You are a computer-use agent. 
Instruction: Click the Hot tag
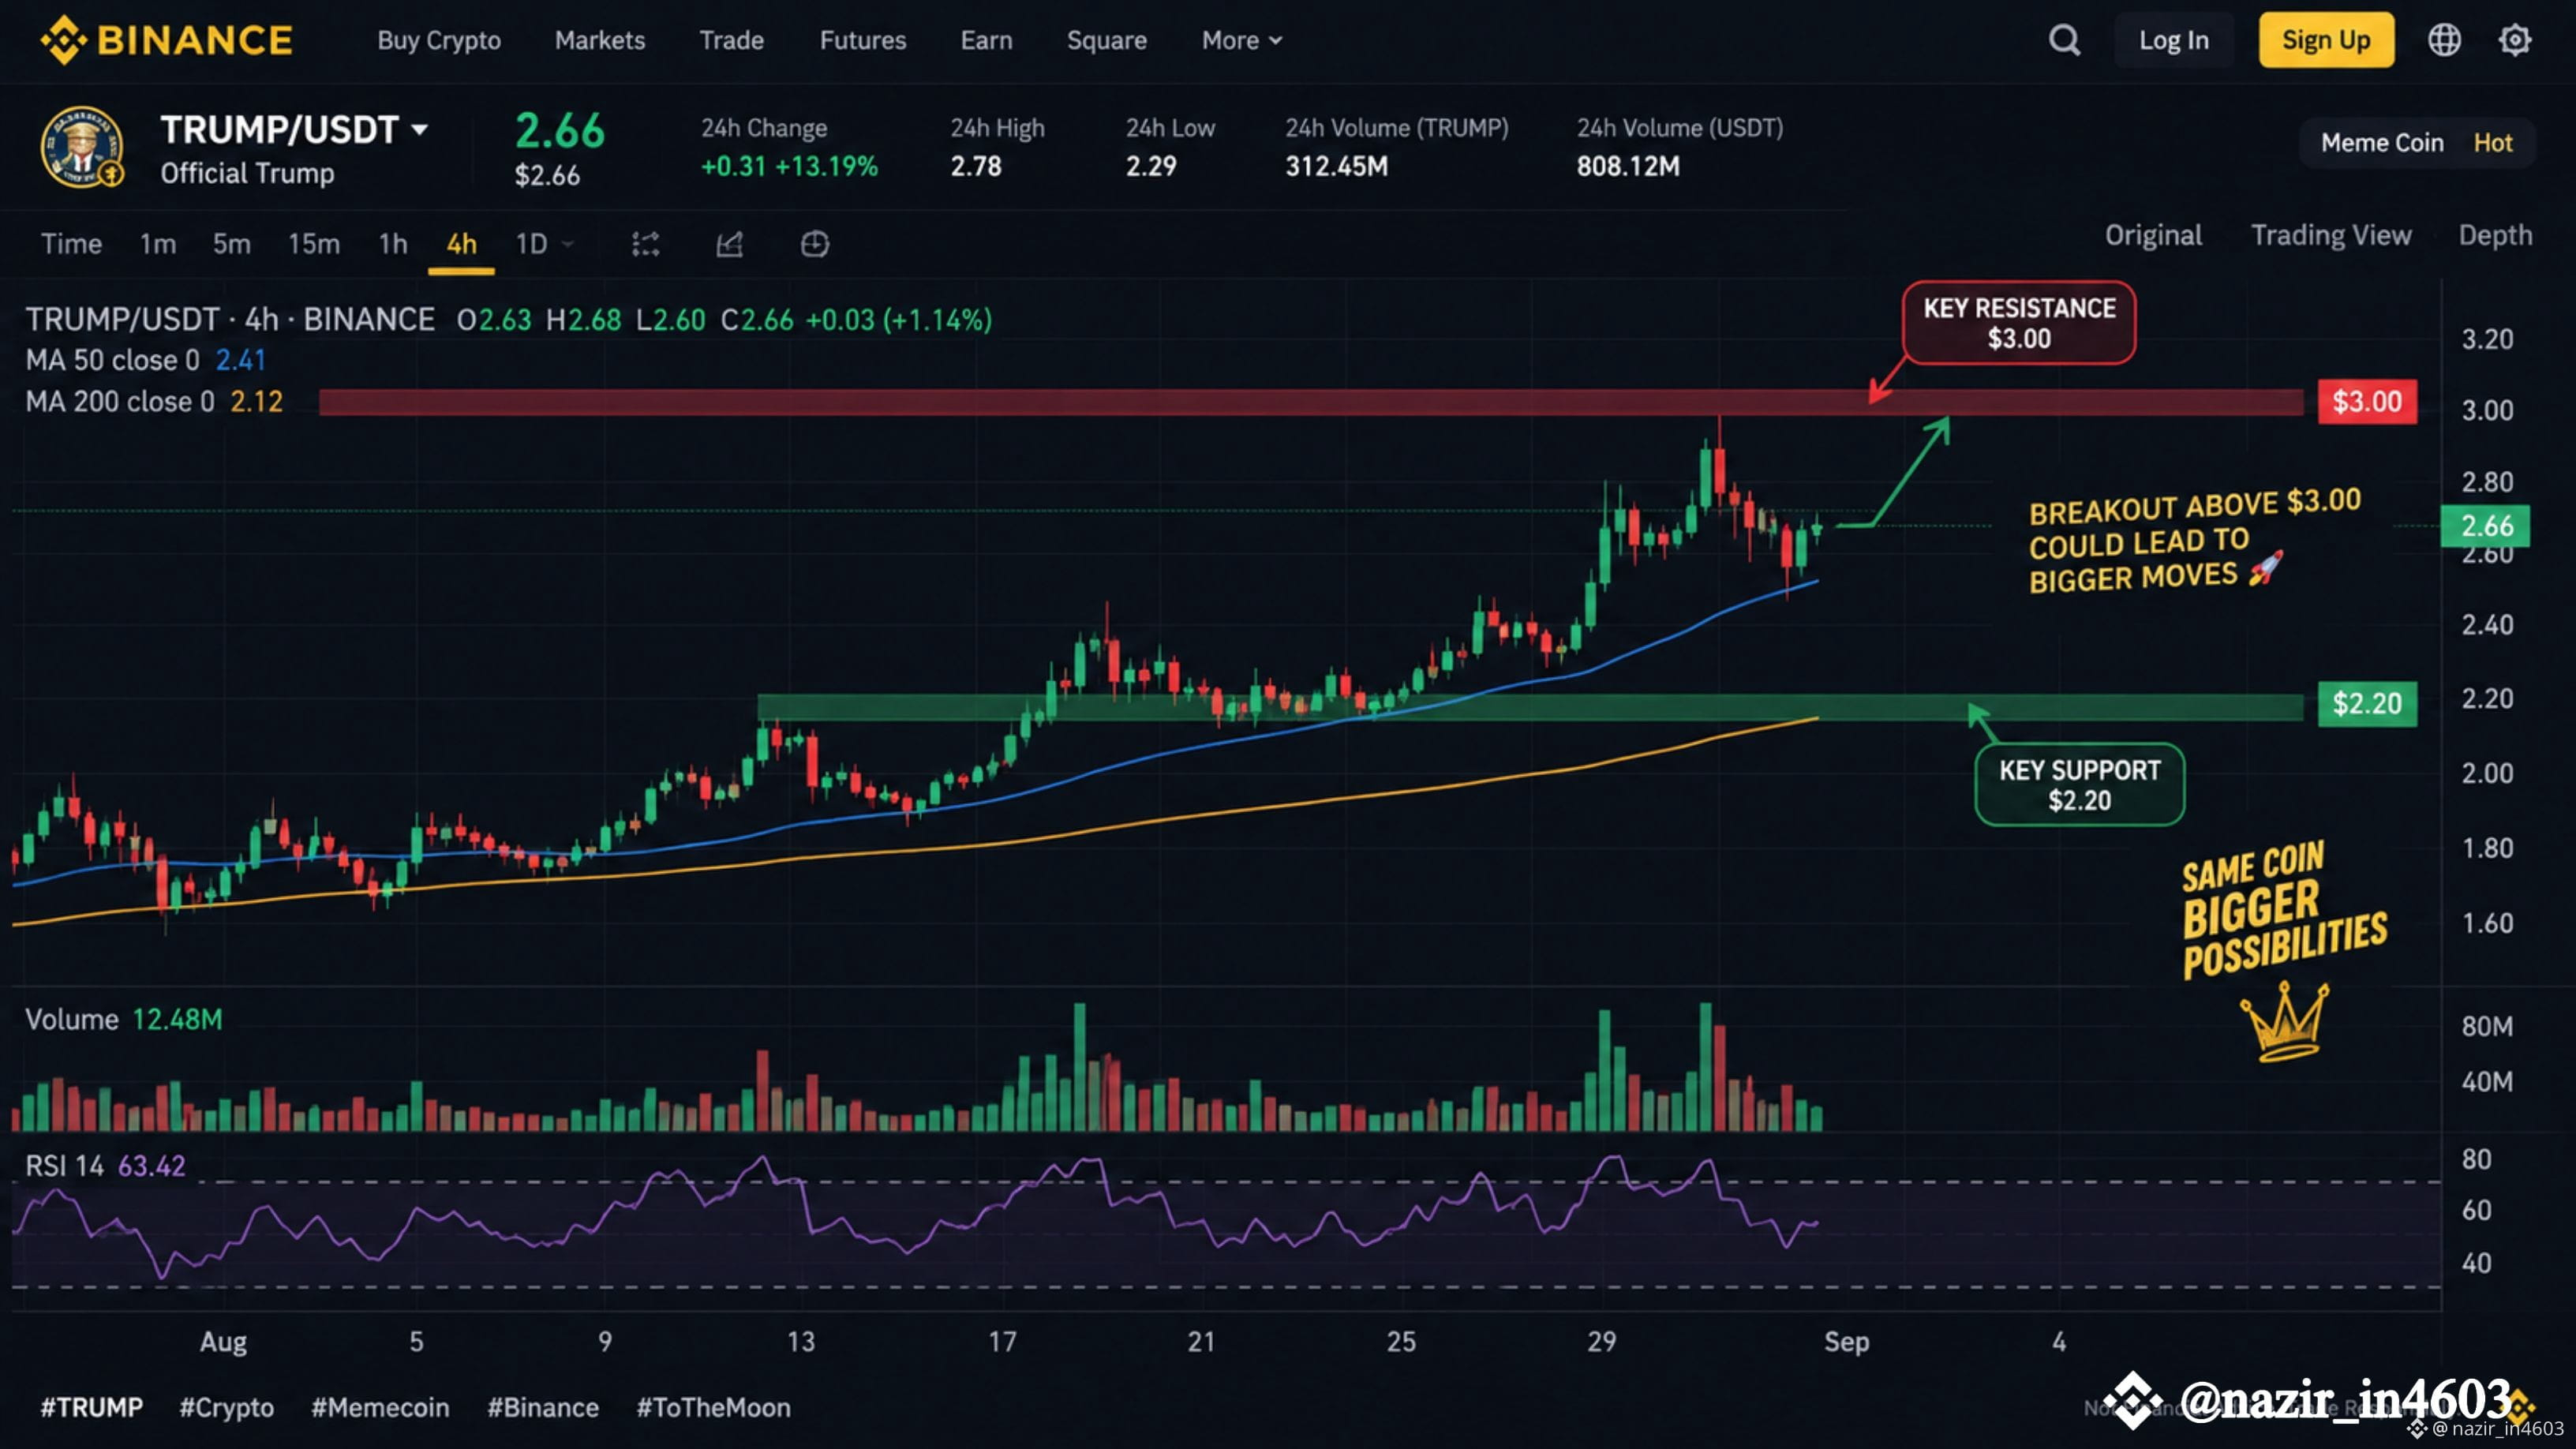tap(2493, 143)
